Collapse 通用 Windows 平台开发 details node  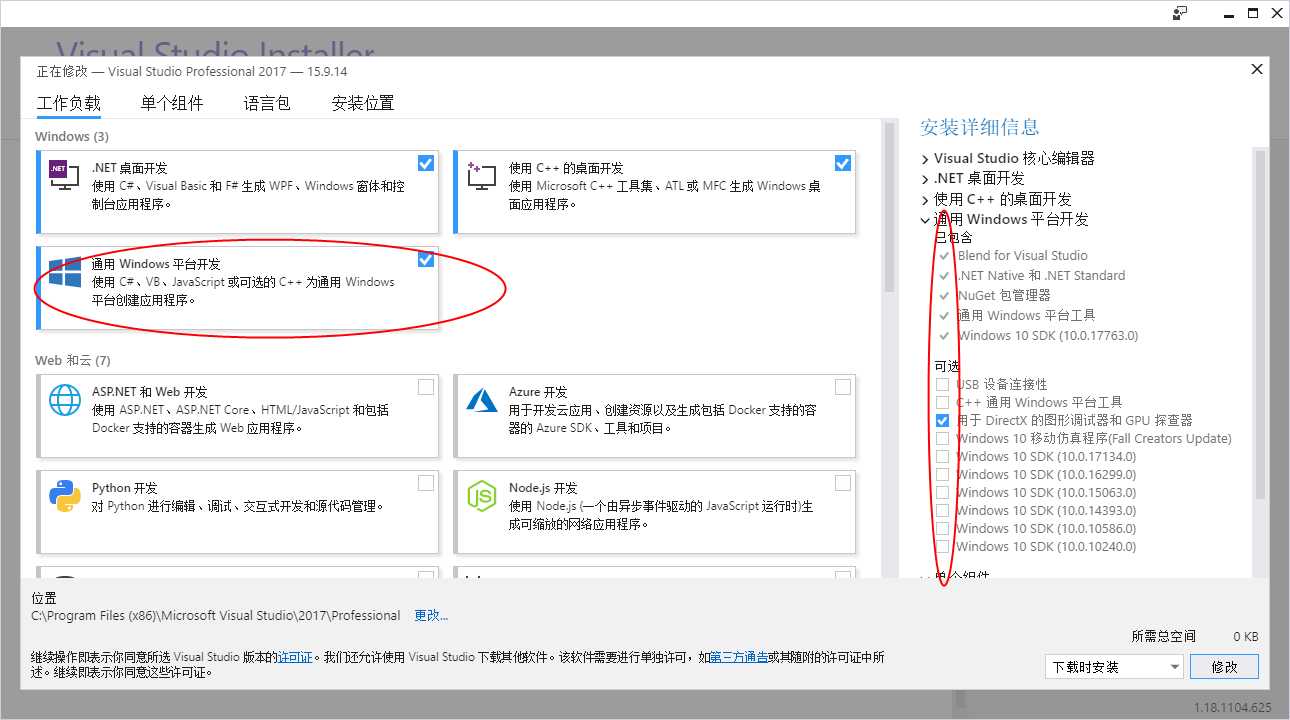(925, 219)
